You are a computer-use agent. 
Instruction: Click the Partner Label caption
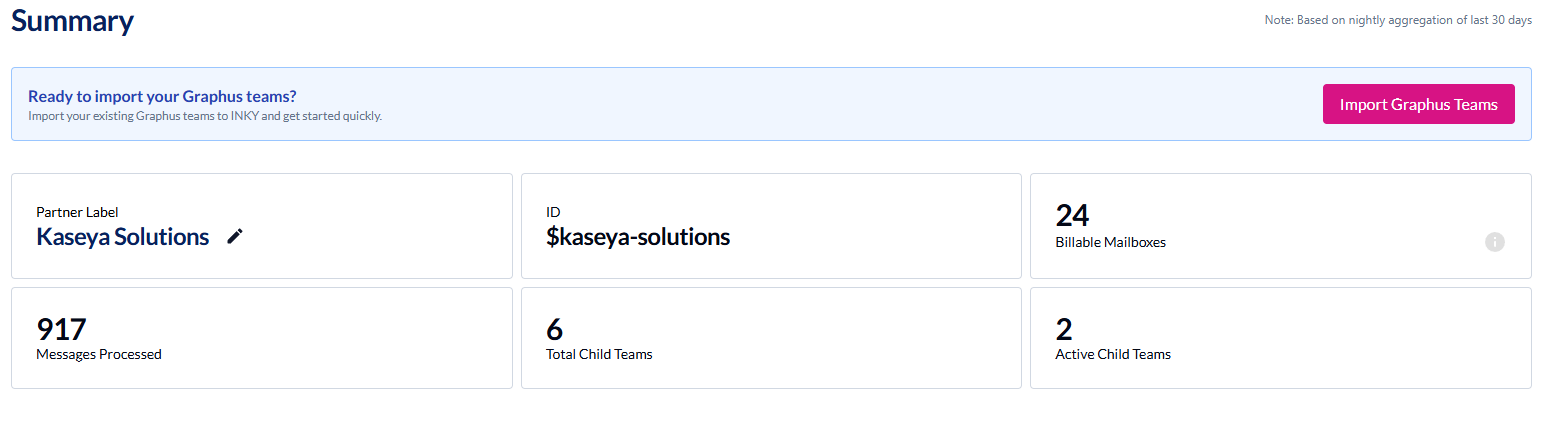pyautogui.click(x=77, y=212)
